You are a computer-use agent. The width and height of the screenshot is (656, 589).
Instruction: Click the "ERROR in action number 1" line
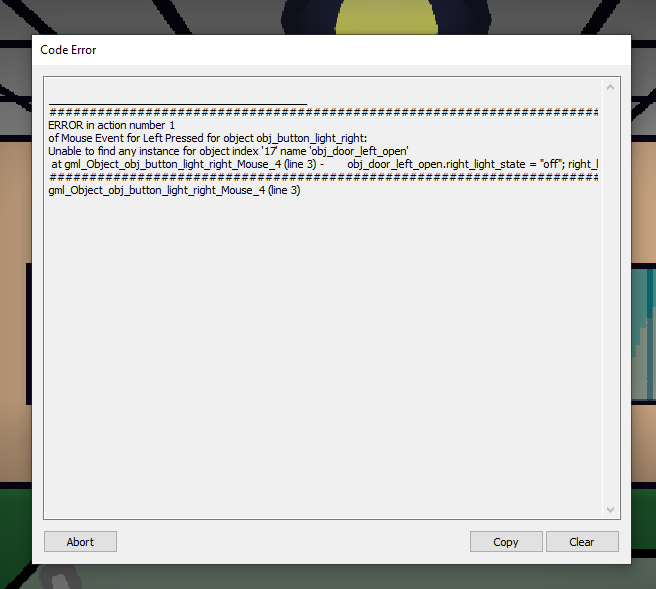click(x=111, y=125)
